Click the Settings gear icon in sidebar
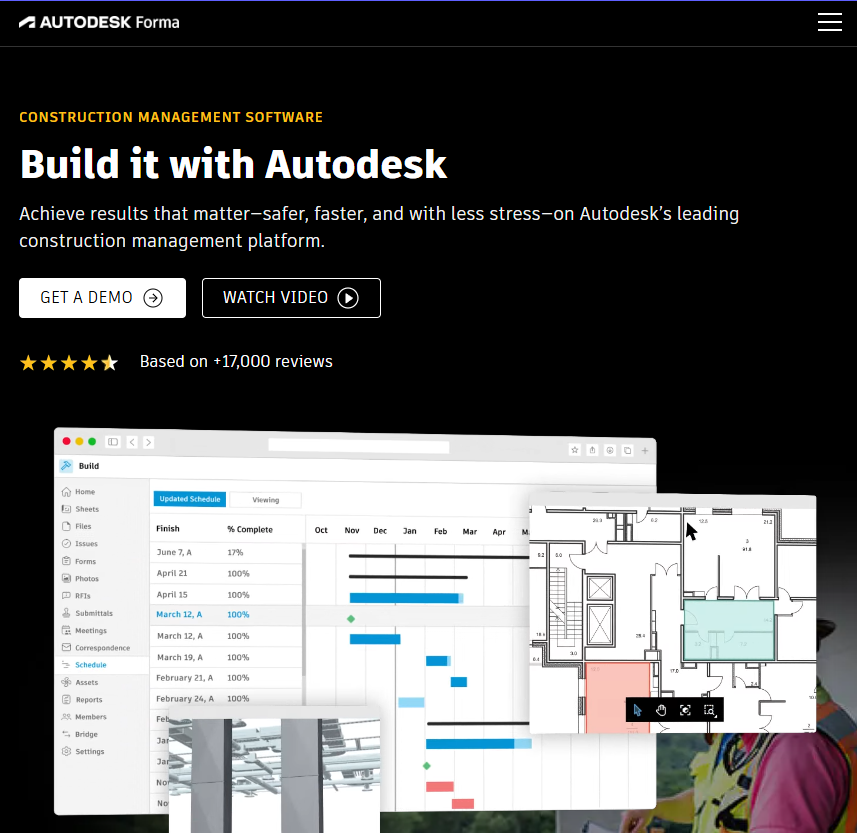857x833 pixels. [66, 751]
